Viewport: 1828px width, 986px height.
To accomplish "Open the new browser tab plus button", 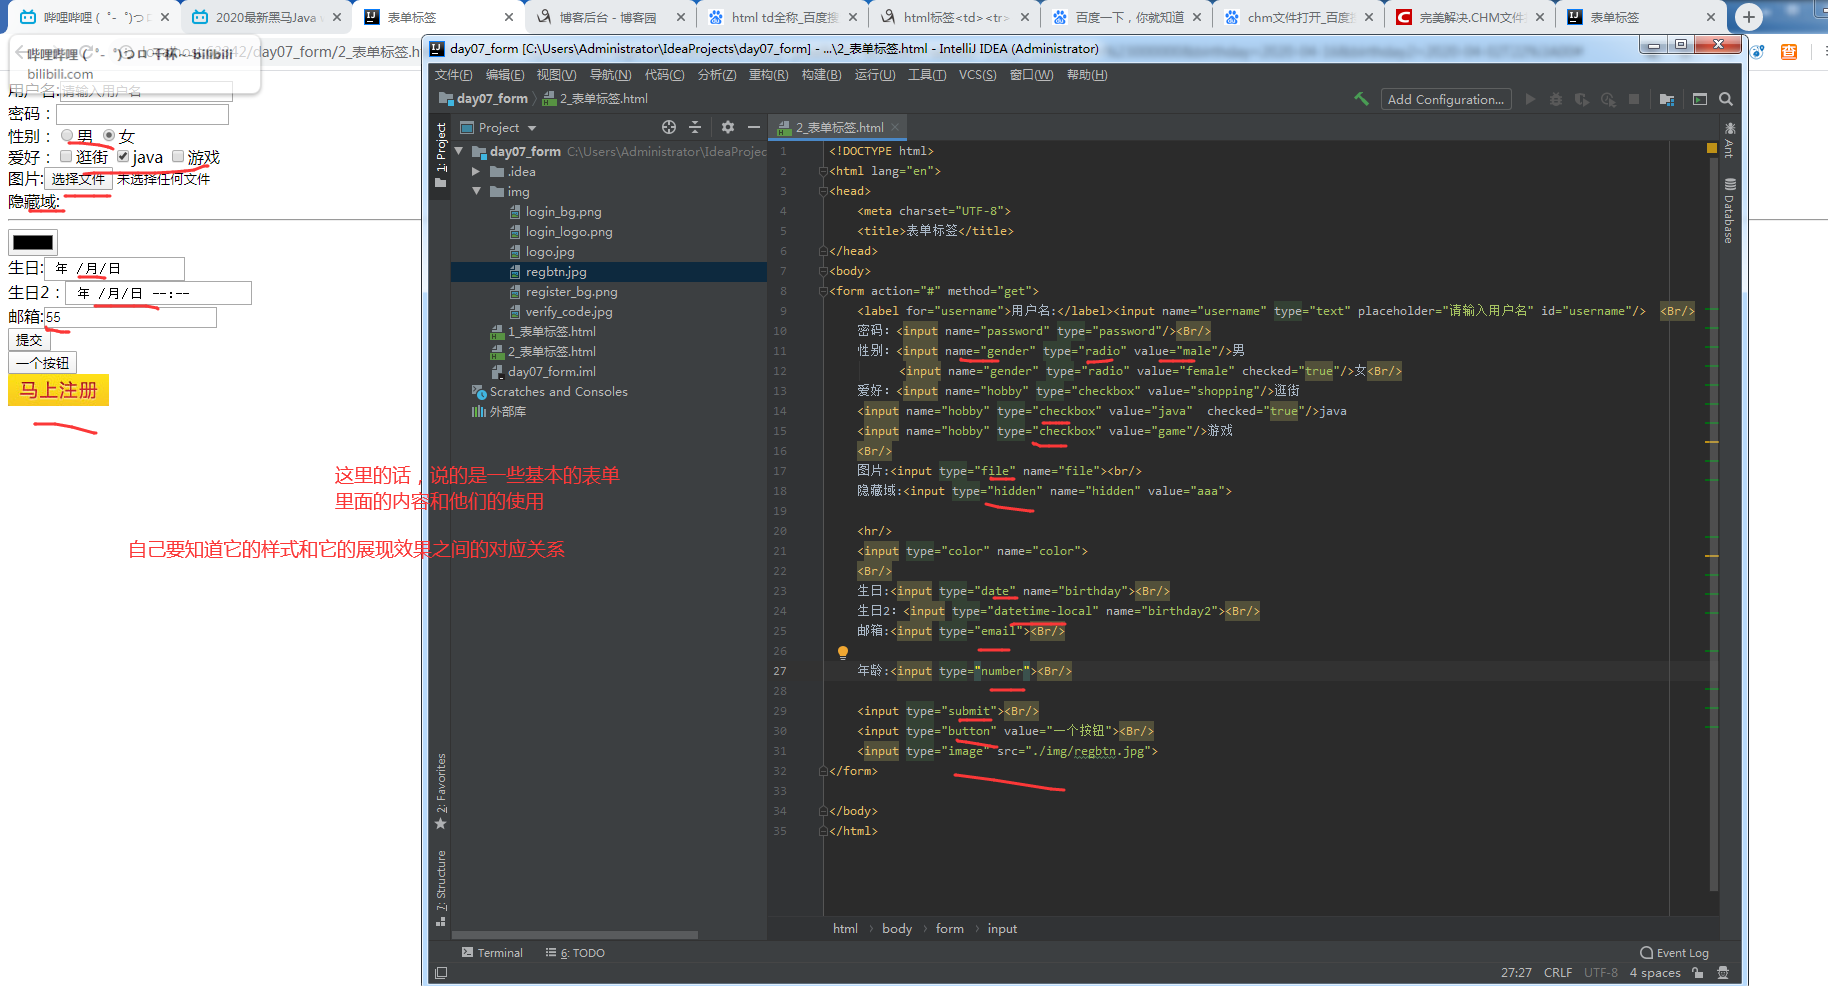I will [x=1749, y=17].
